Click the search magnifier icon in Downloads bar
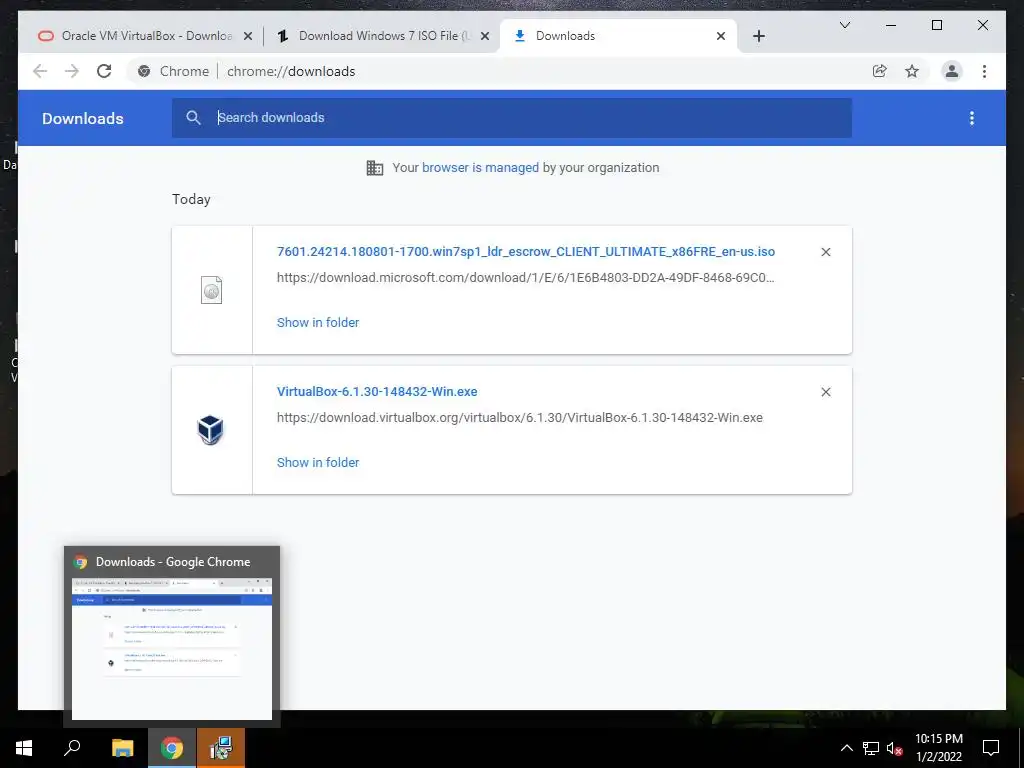Viewport: 1024px width, 768px height. [x=193, y=118]
